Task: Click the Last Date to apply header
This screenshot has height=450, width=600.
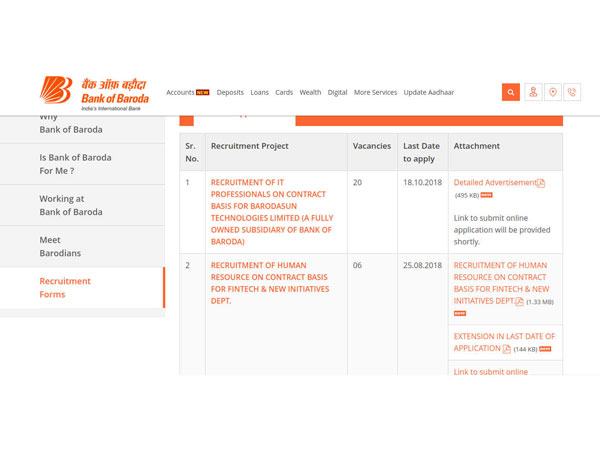Action: coord(421,152)
